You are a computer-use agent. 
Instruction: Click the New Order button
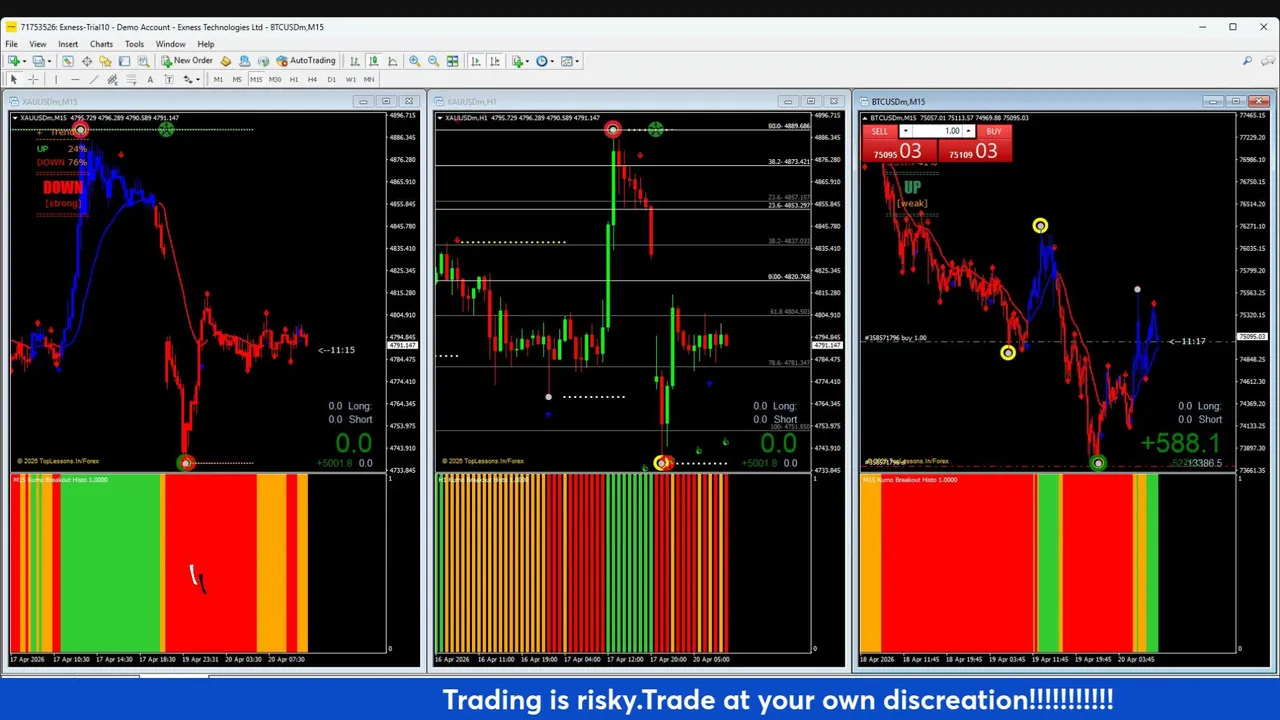187,61
